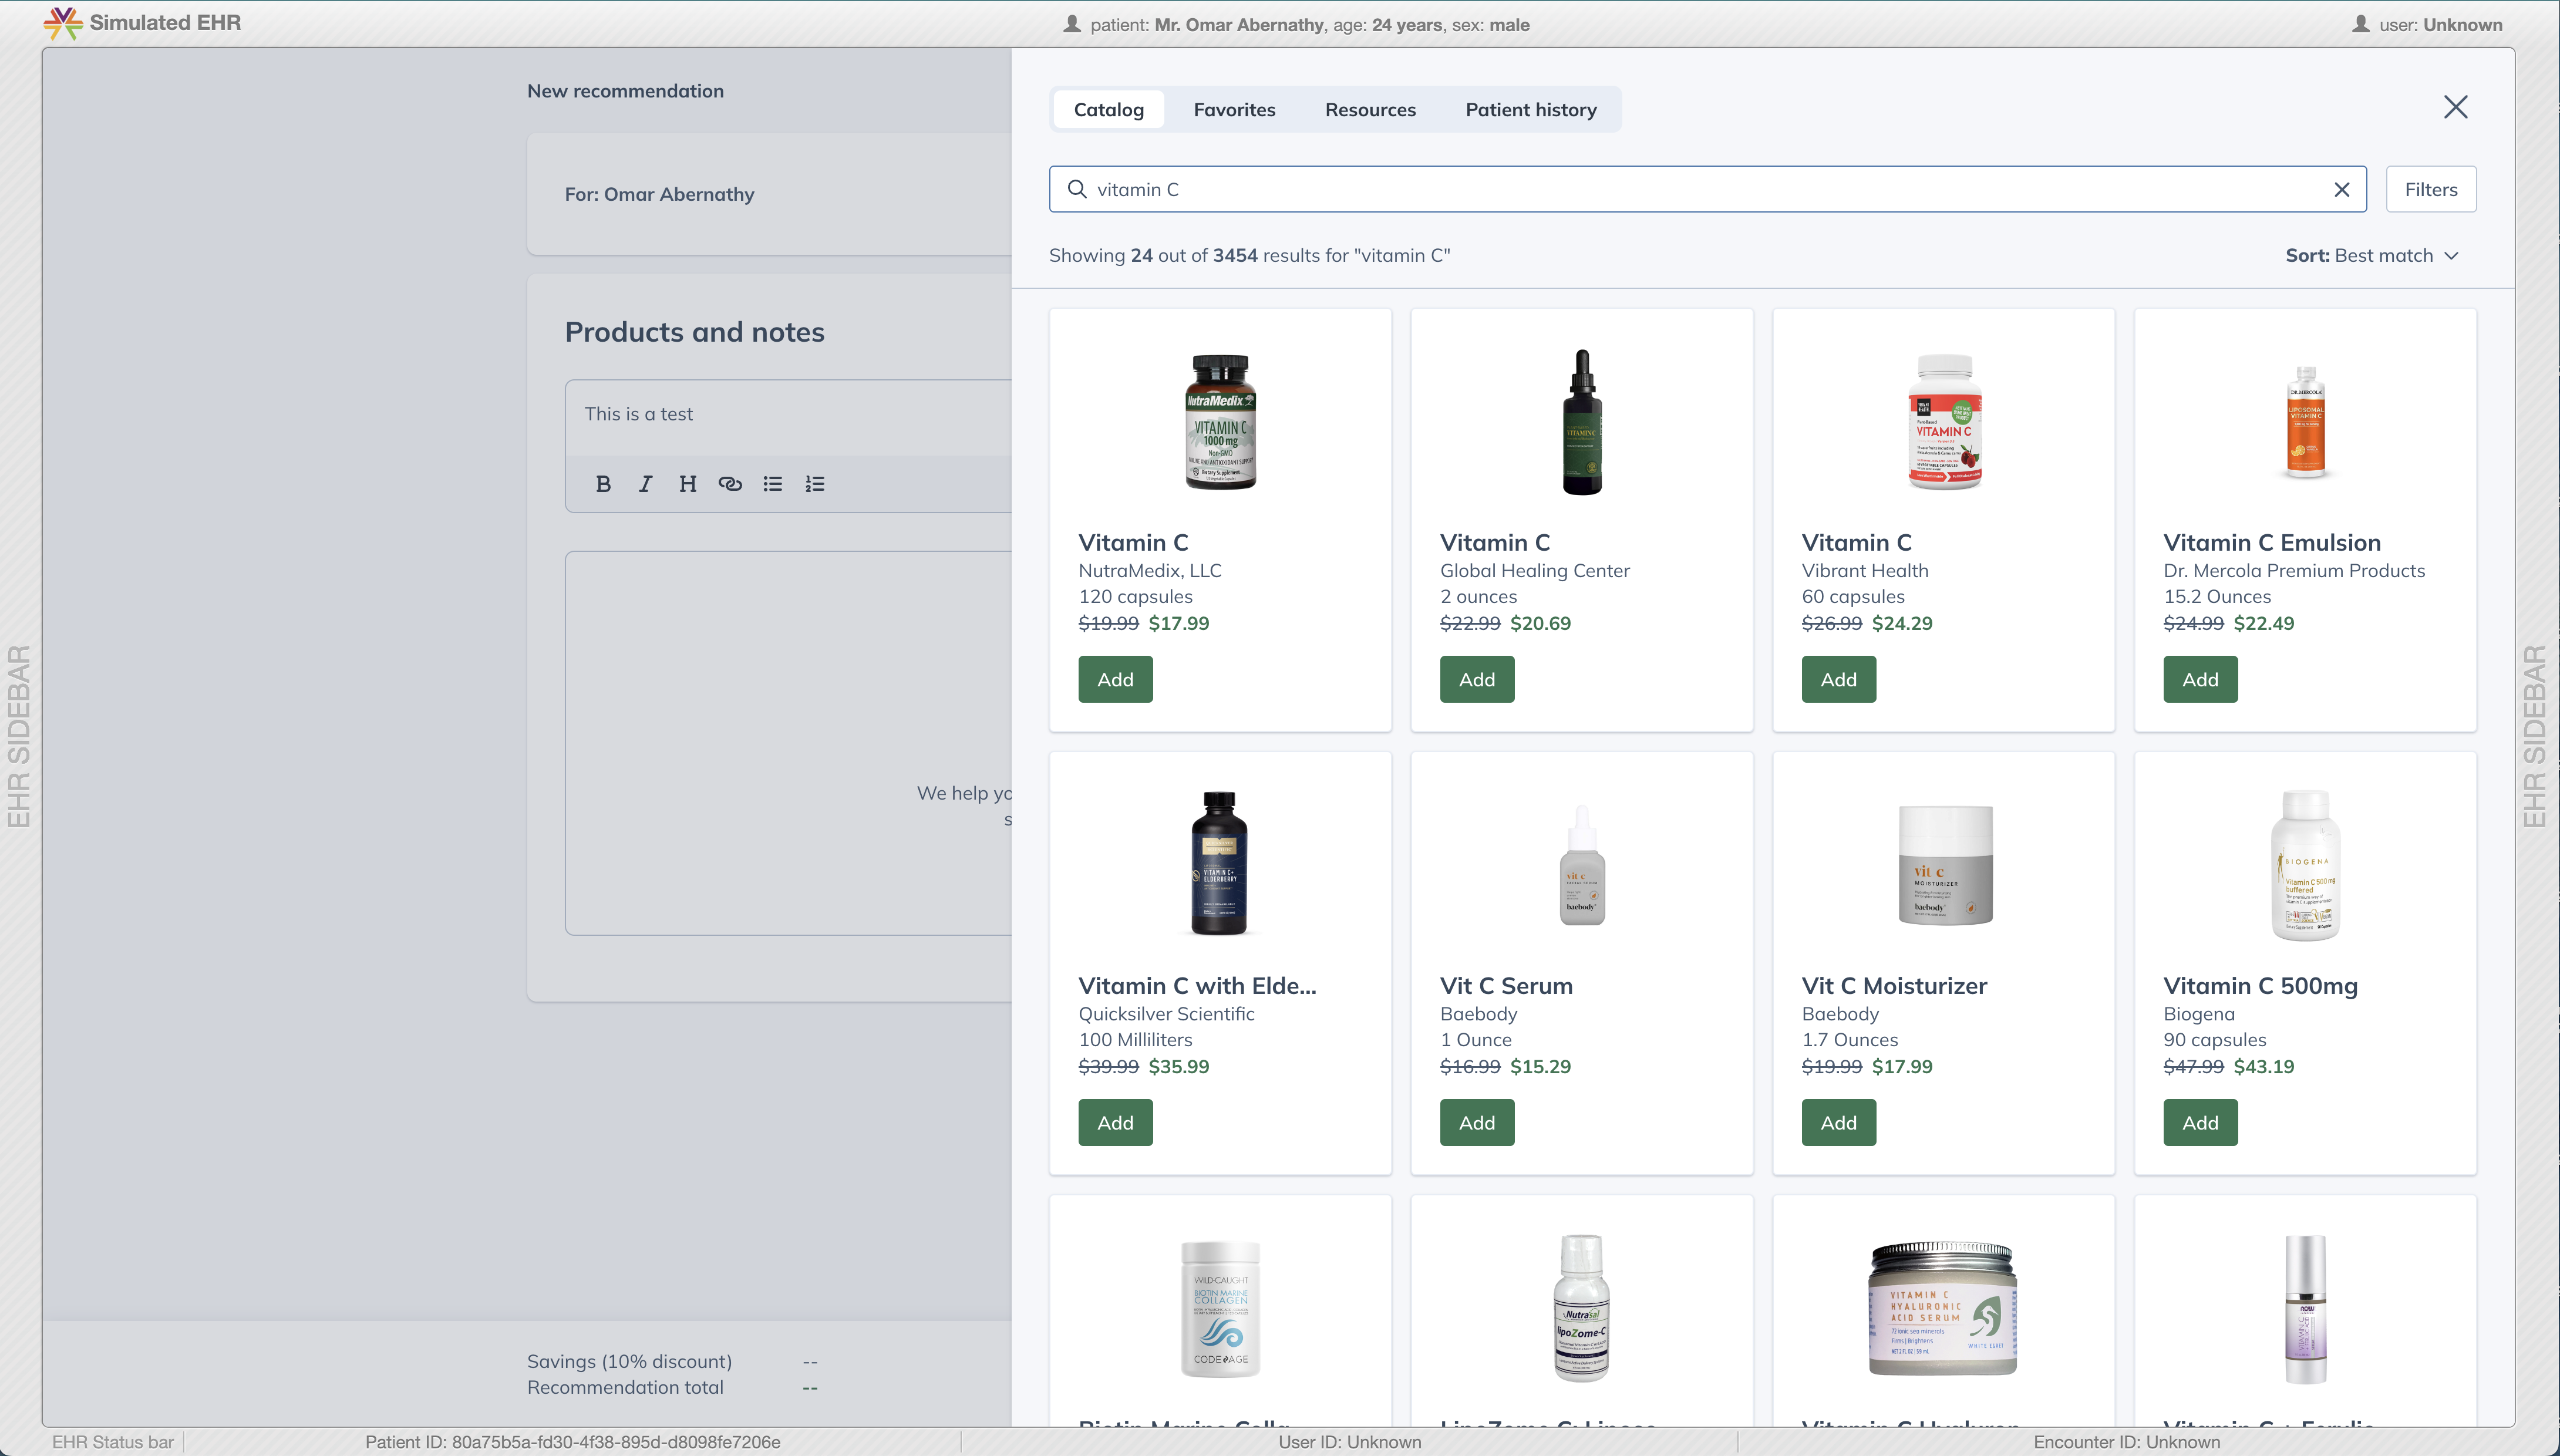The width and height of the screenshot is (2560, 1456).
Task: Click Quicksilver Scientific brand name
Action: click(1166, 1013)
